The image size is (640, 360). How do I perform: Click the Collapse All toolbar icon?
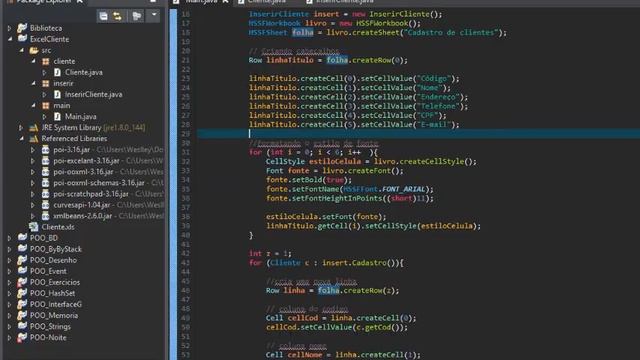click(103, 16)
